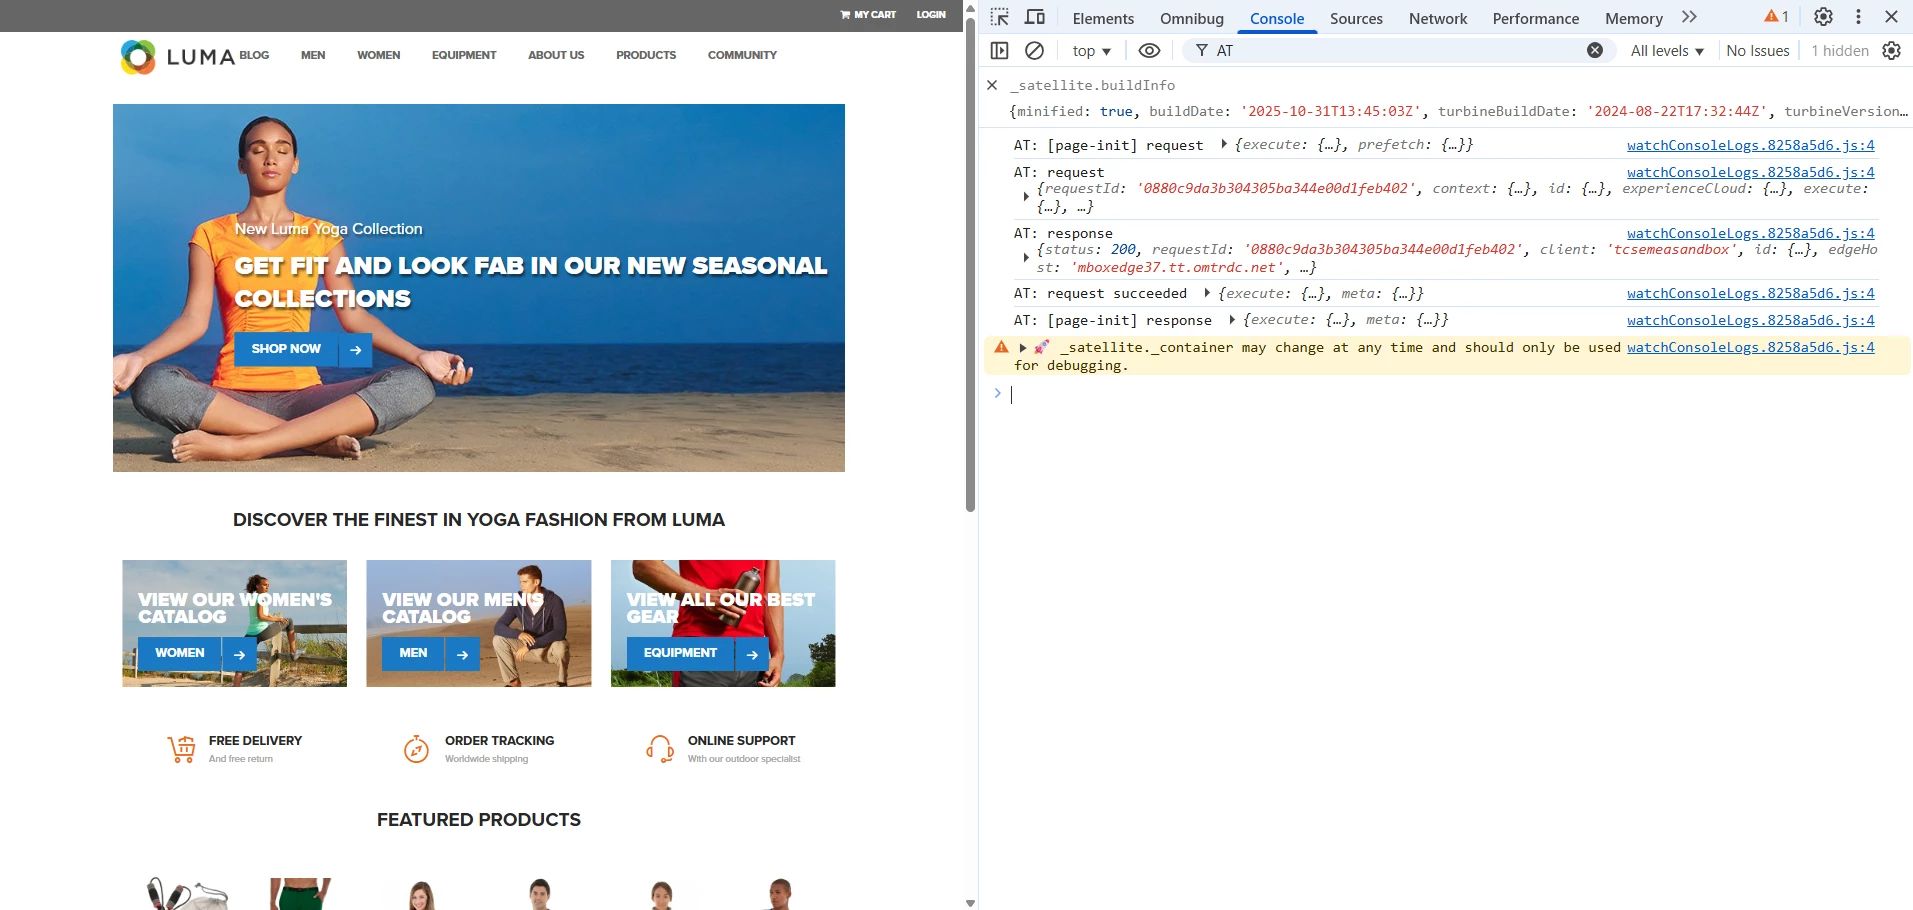The image size is (1913, 910).
Task: Open the Network tab
Action: click(x=1438, y=18)
